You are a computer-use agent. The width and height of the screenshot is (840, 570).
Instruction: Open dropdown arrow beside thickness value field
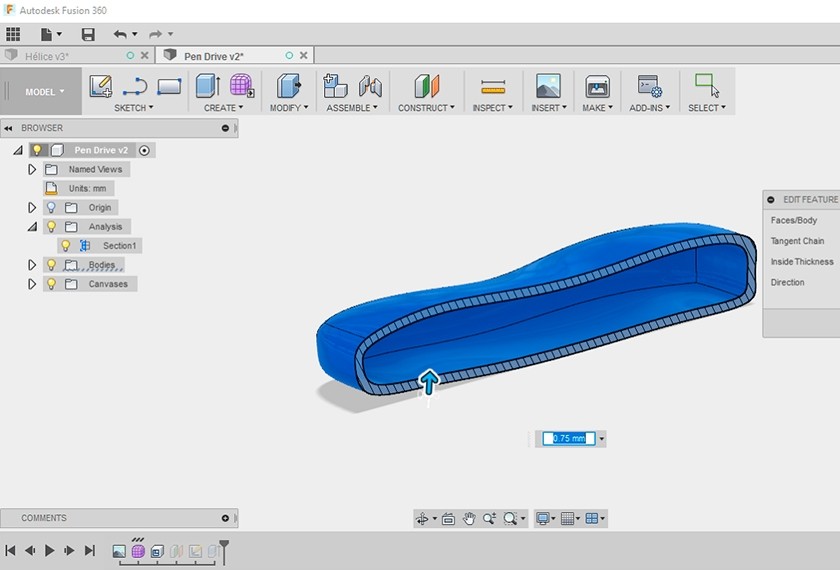pos(601,439)
